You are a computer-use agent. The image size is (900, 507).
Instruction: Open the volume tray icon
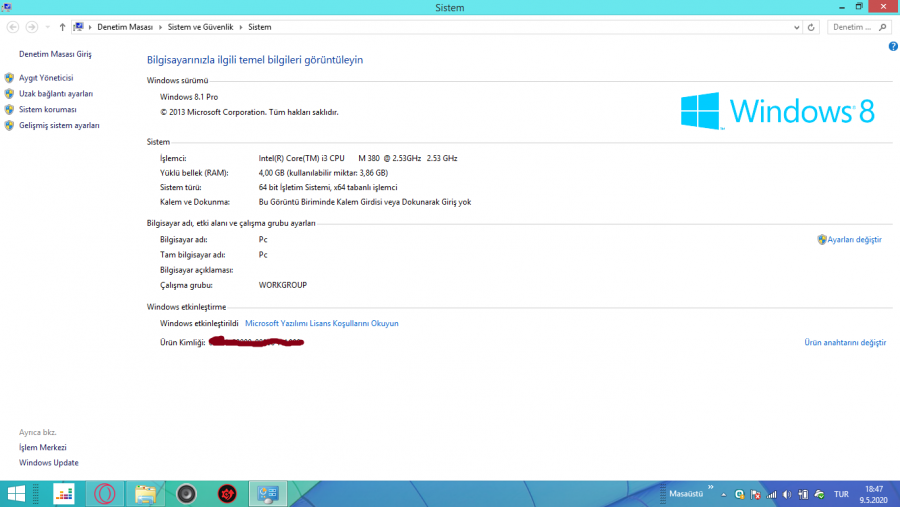coord(787,494)
